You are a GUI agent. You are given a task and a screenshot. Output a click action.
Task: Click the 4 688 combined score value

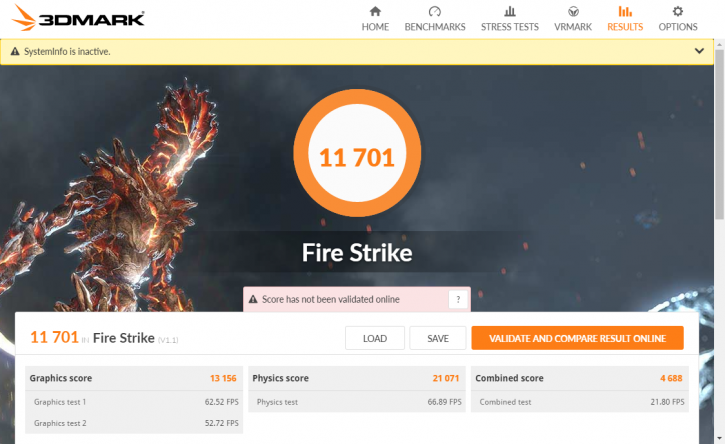pos(671,378)
